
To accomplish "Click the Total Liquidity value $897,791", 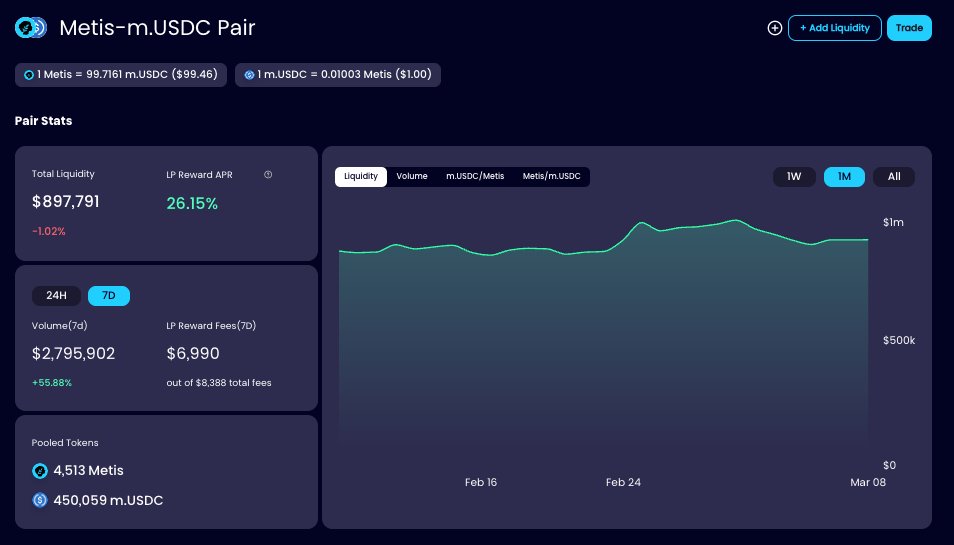I will tap(66, 202).
